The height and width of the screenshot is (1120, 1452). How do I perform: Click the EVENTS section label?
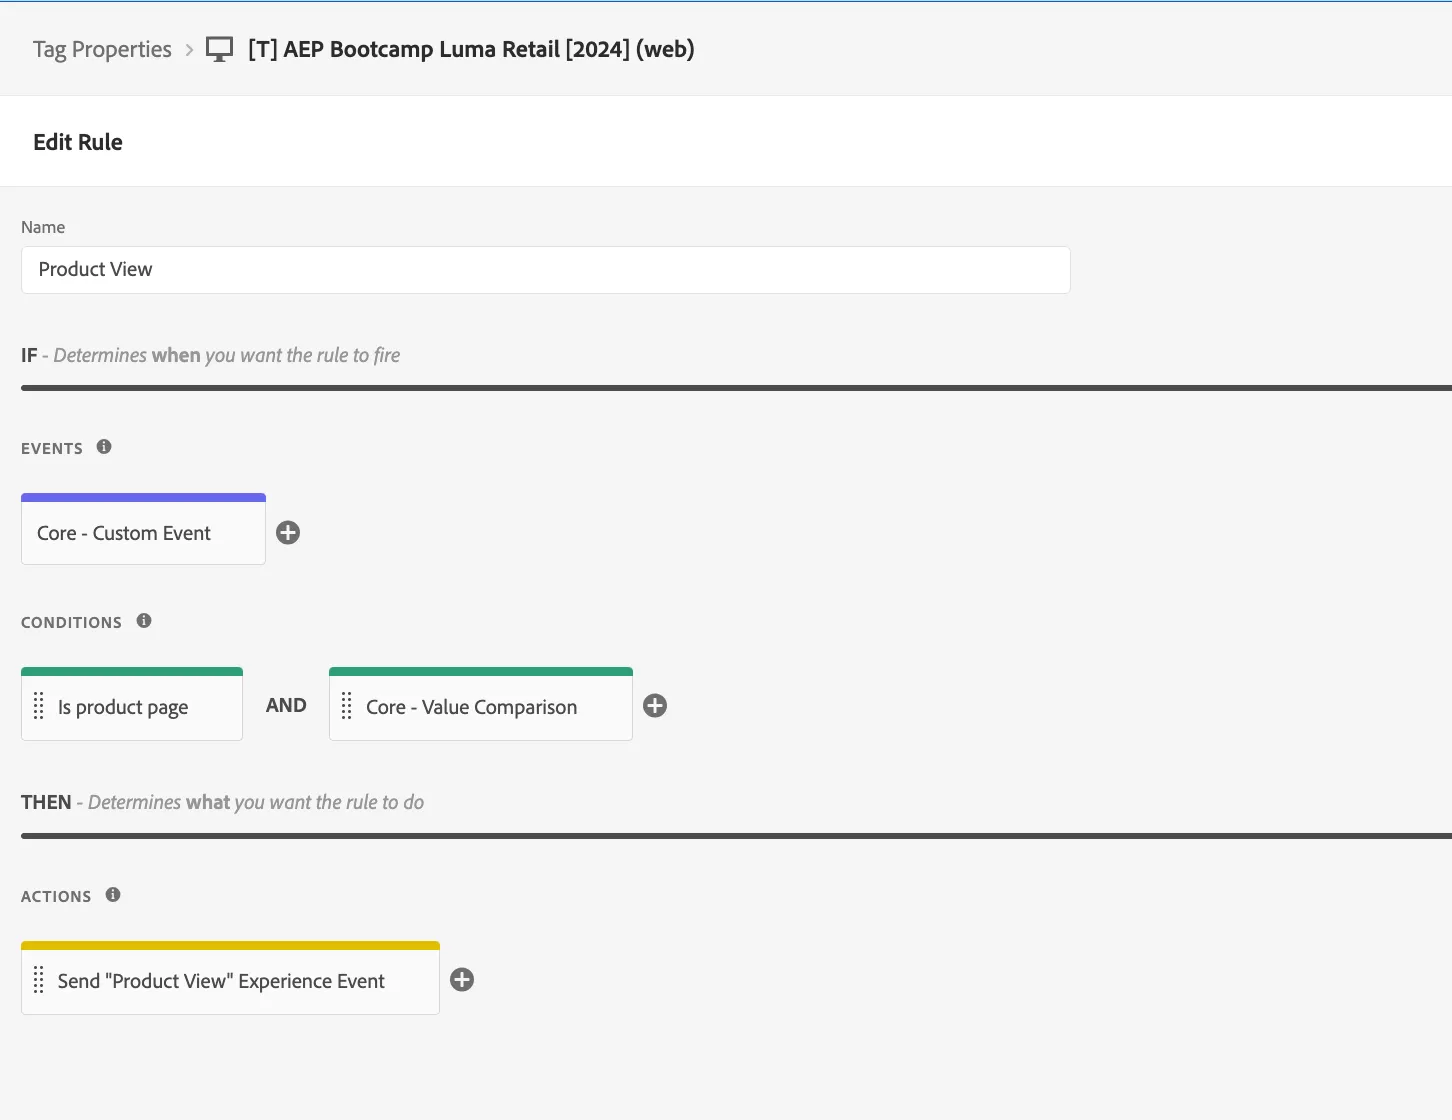click(x=52, y=448)
